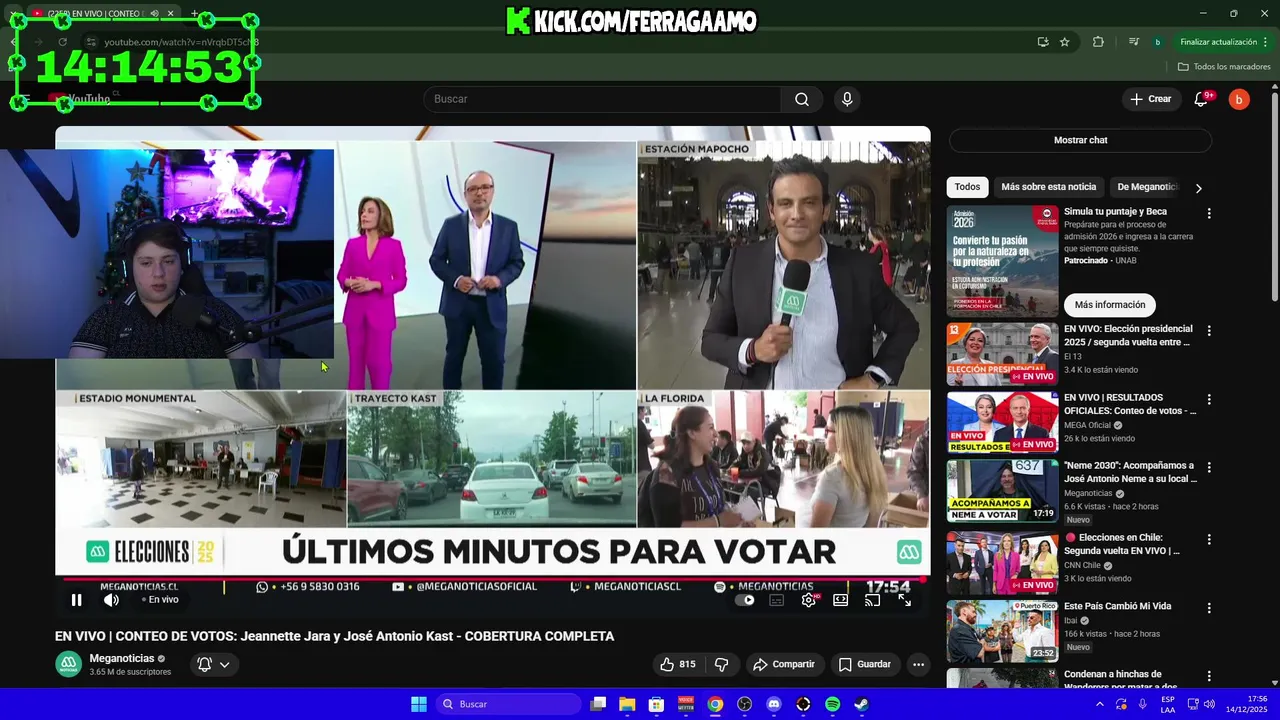Select the Todos filter chip
Image resolution: width=1280 pixels, height=720 pixels.
click(967, 187)
